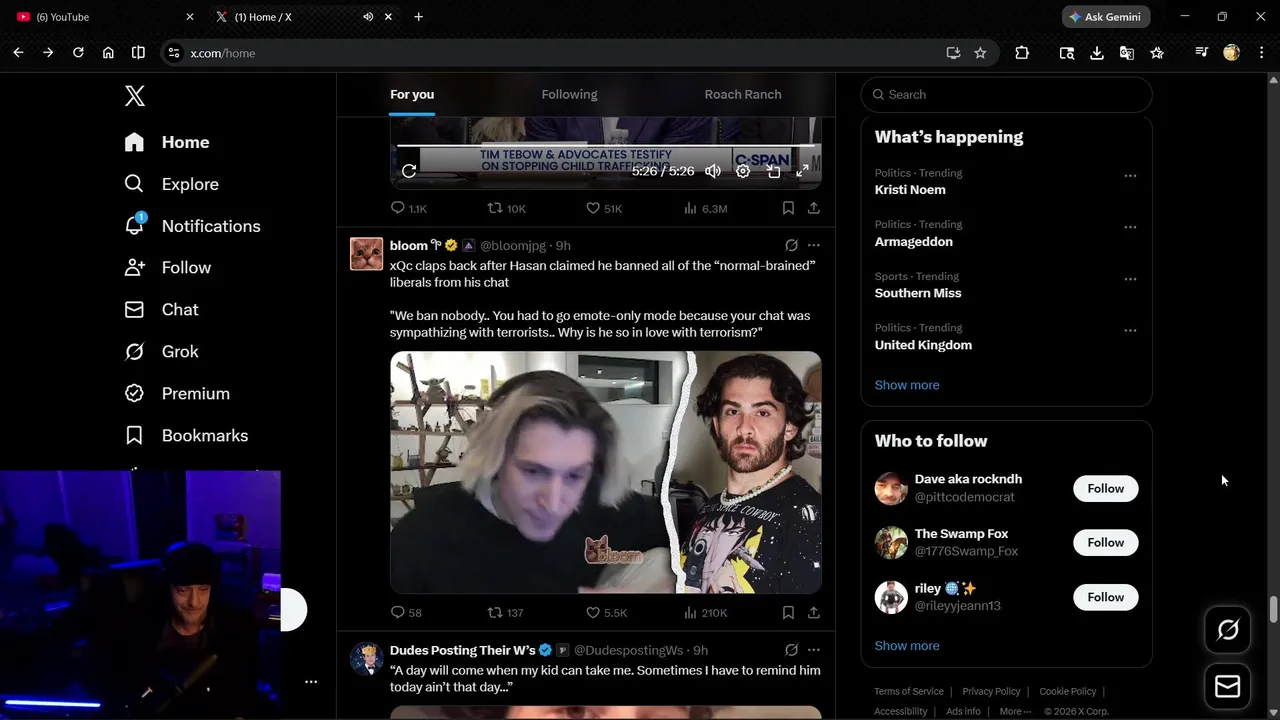Open a new browser tab

[418, 17]
